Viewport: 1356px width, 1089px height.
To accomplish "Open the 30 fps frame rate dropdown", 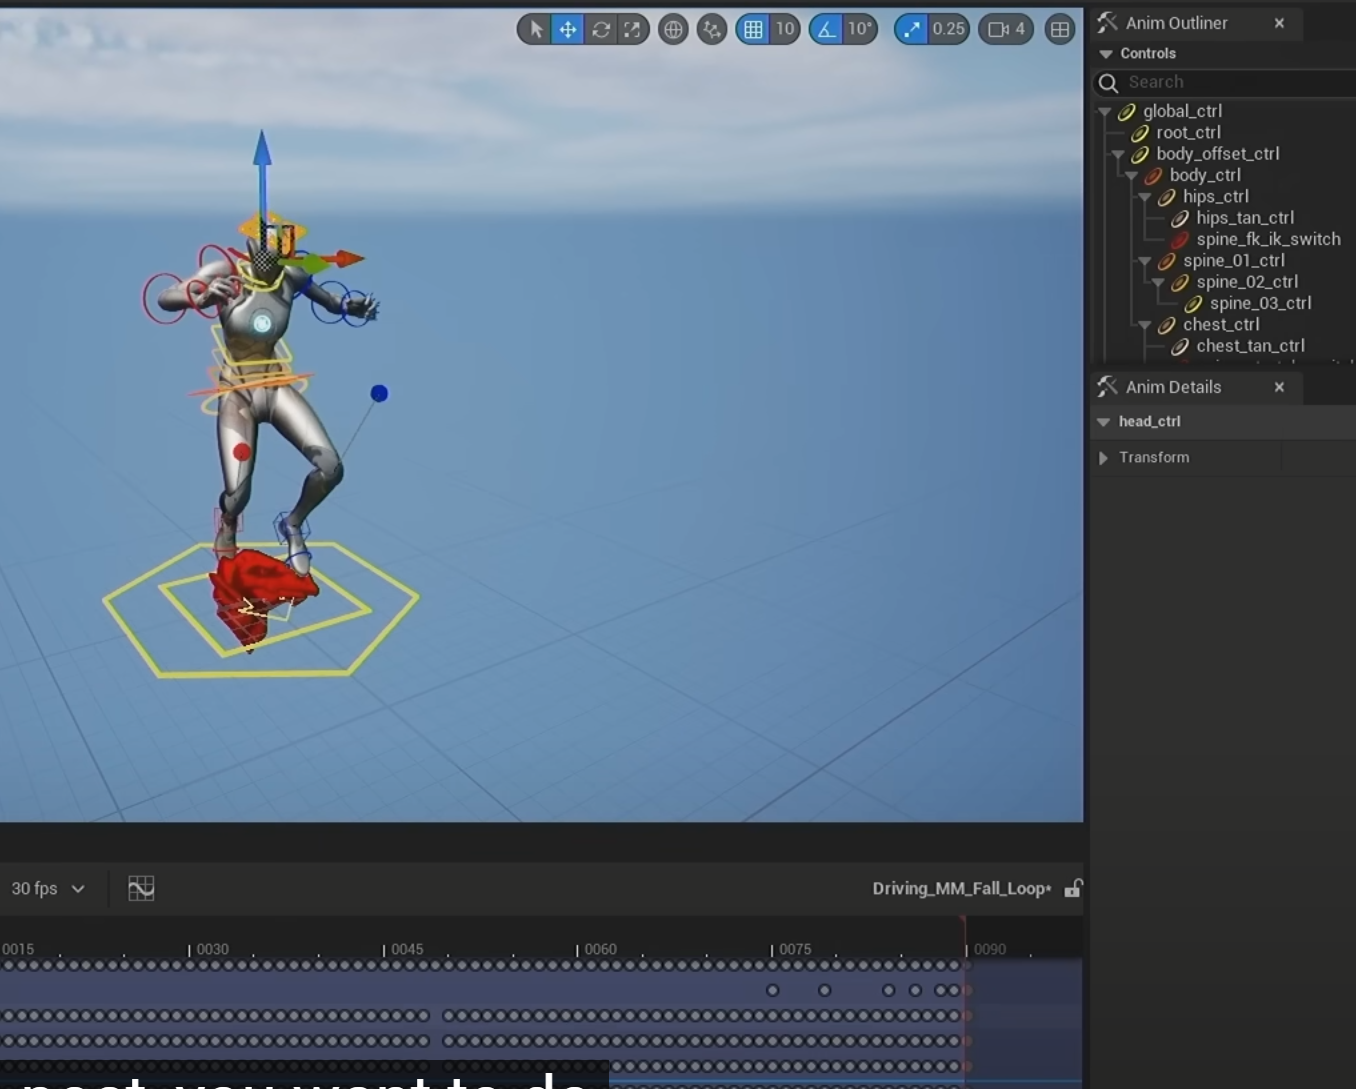I will pos(48,888).
